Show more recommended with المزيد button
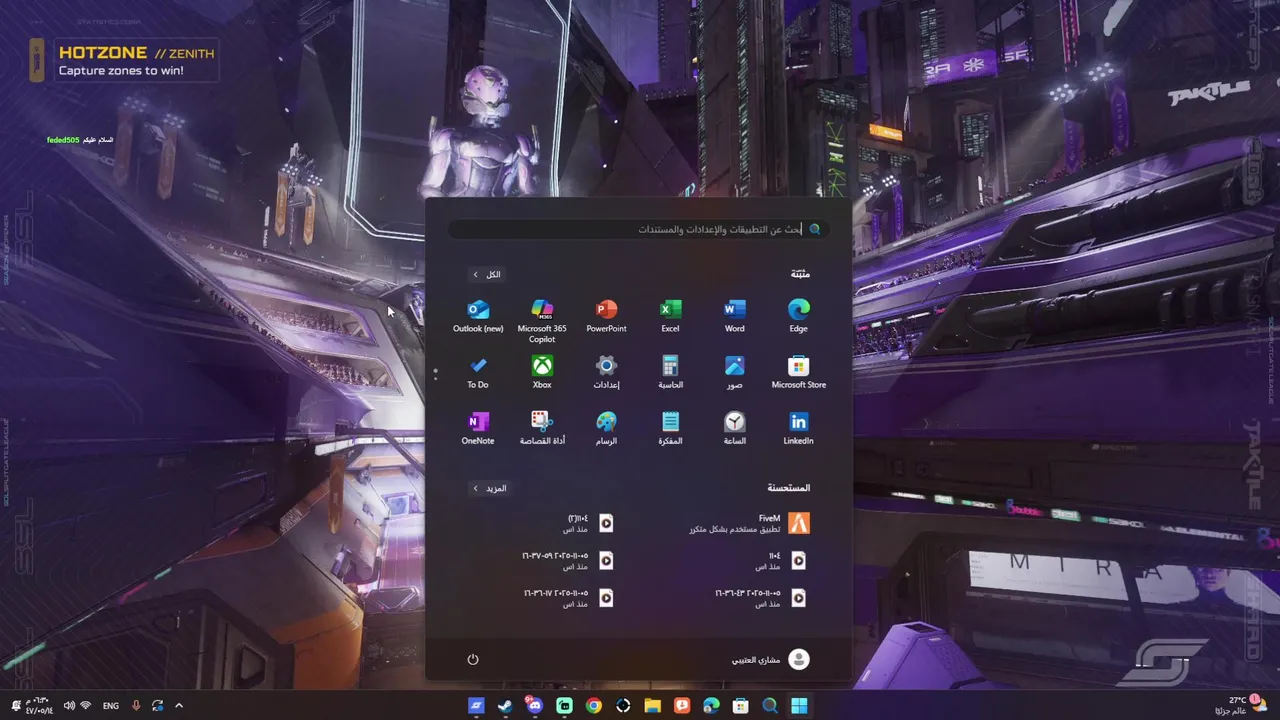This screenshot has height=720, width=1280. (489, 488)
